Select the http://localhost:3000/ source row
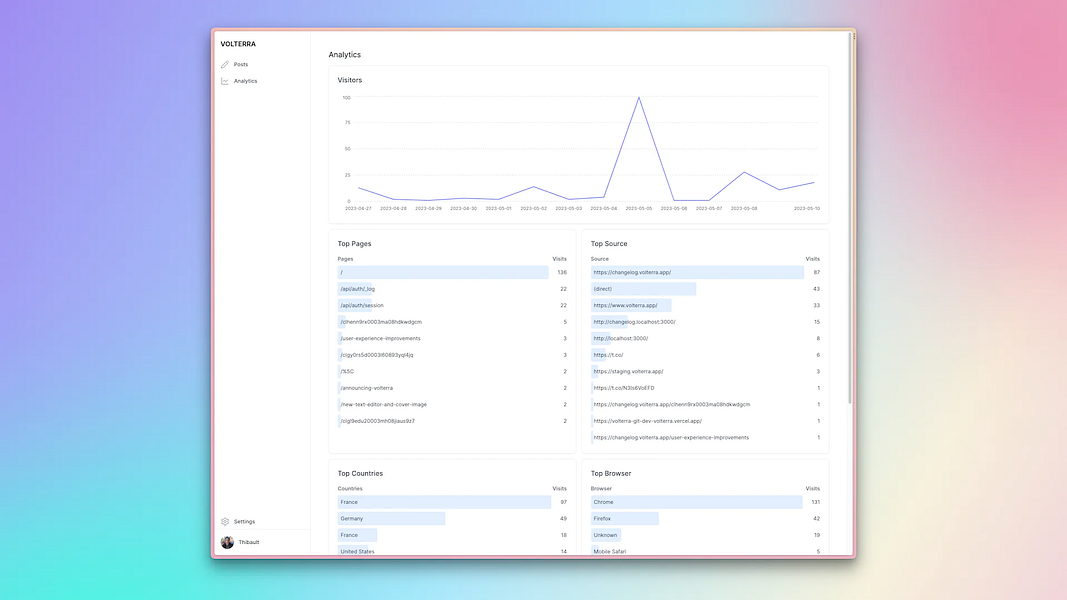The width and height of the screenshot is (1067, 600). point(705,338)
